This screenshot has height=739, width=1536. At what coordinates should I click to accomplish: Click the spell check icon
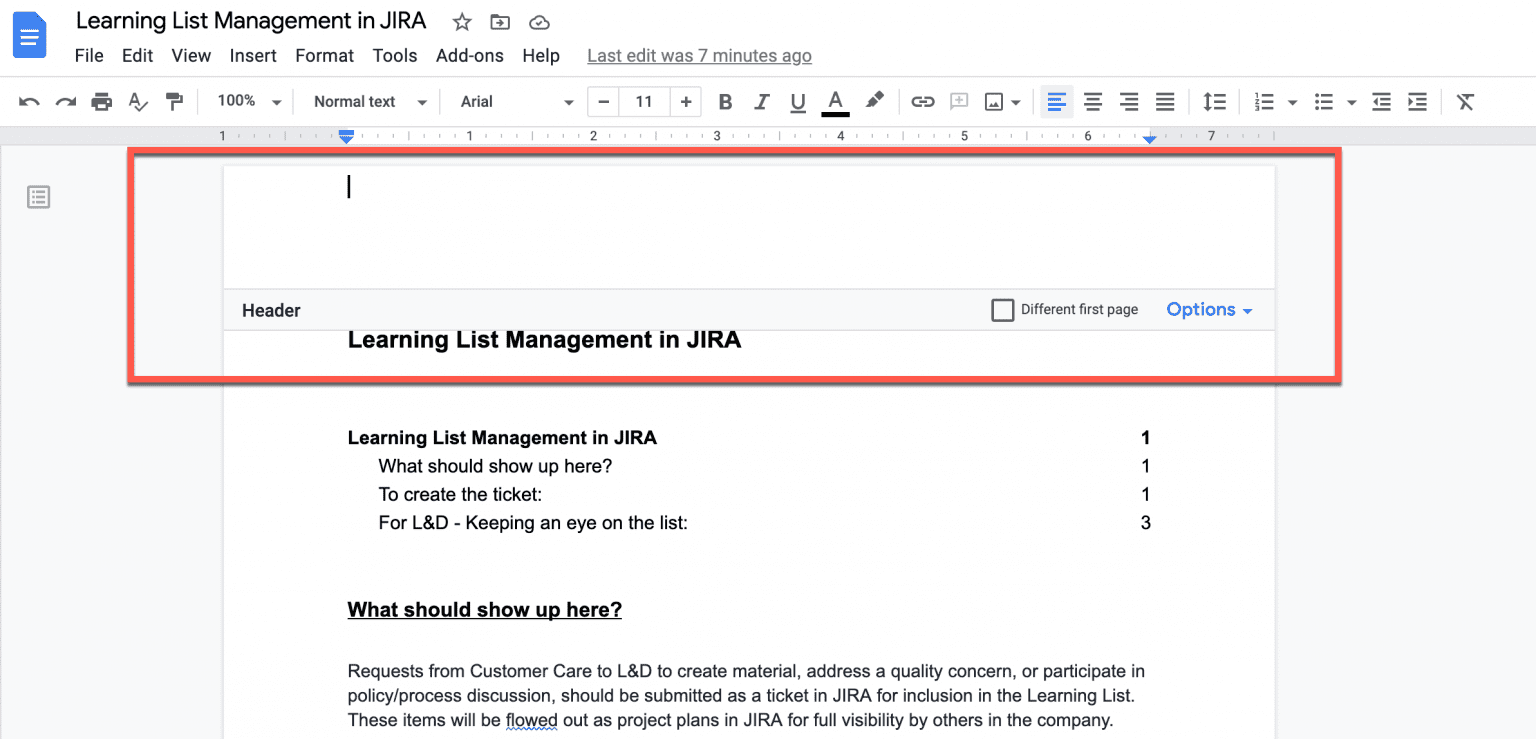pos(139,102)
